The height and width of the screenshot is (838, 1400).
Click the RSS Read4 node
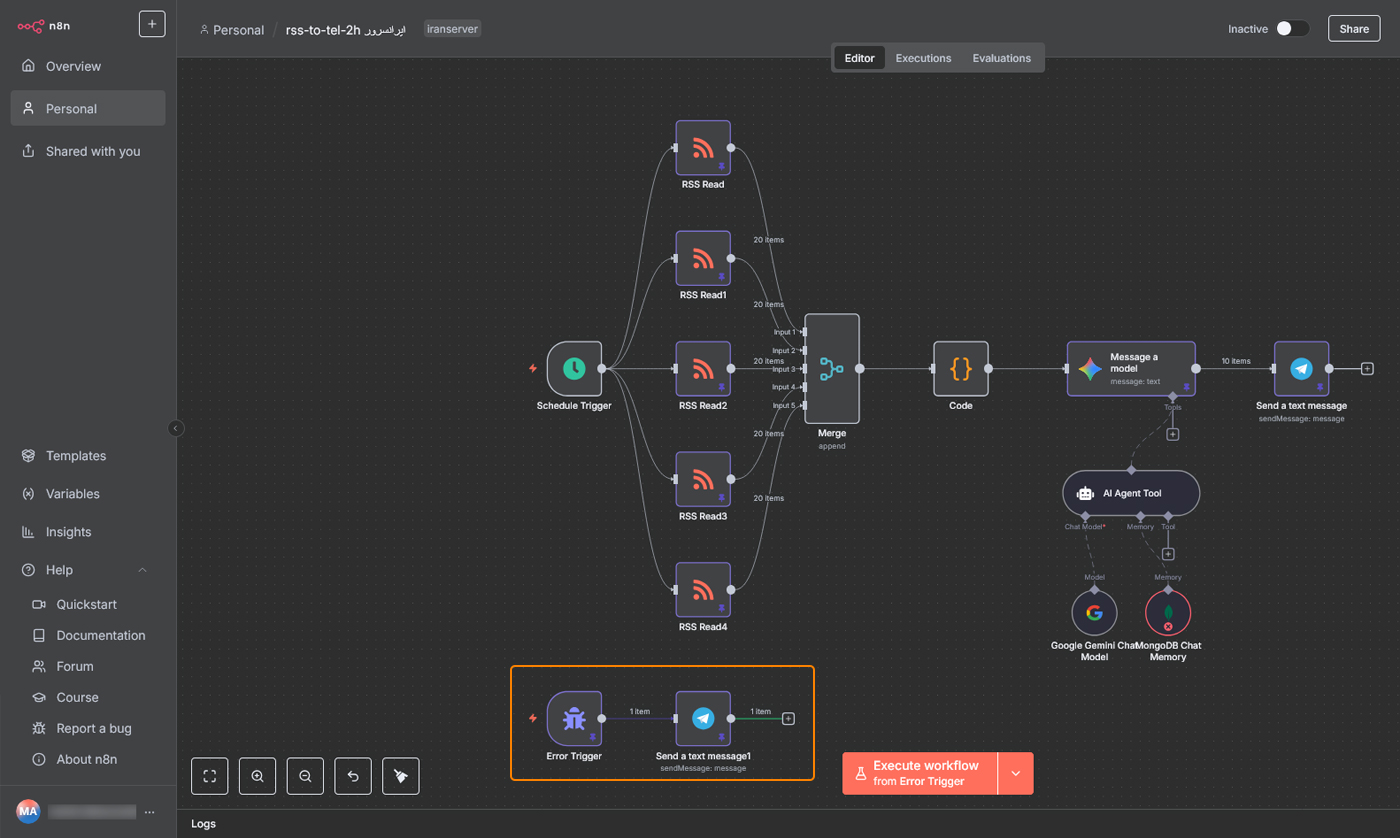[x=703, y=589]
